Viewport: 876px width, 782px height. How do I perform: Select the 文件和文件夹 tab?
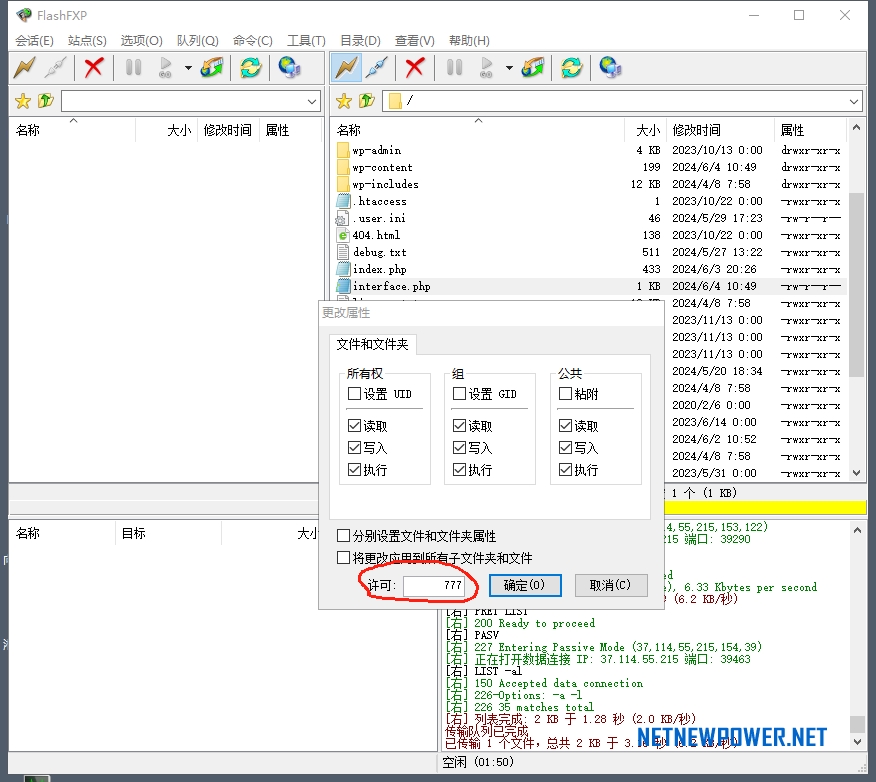372,344
